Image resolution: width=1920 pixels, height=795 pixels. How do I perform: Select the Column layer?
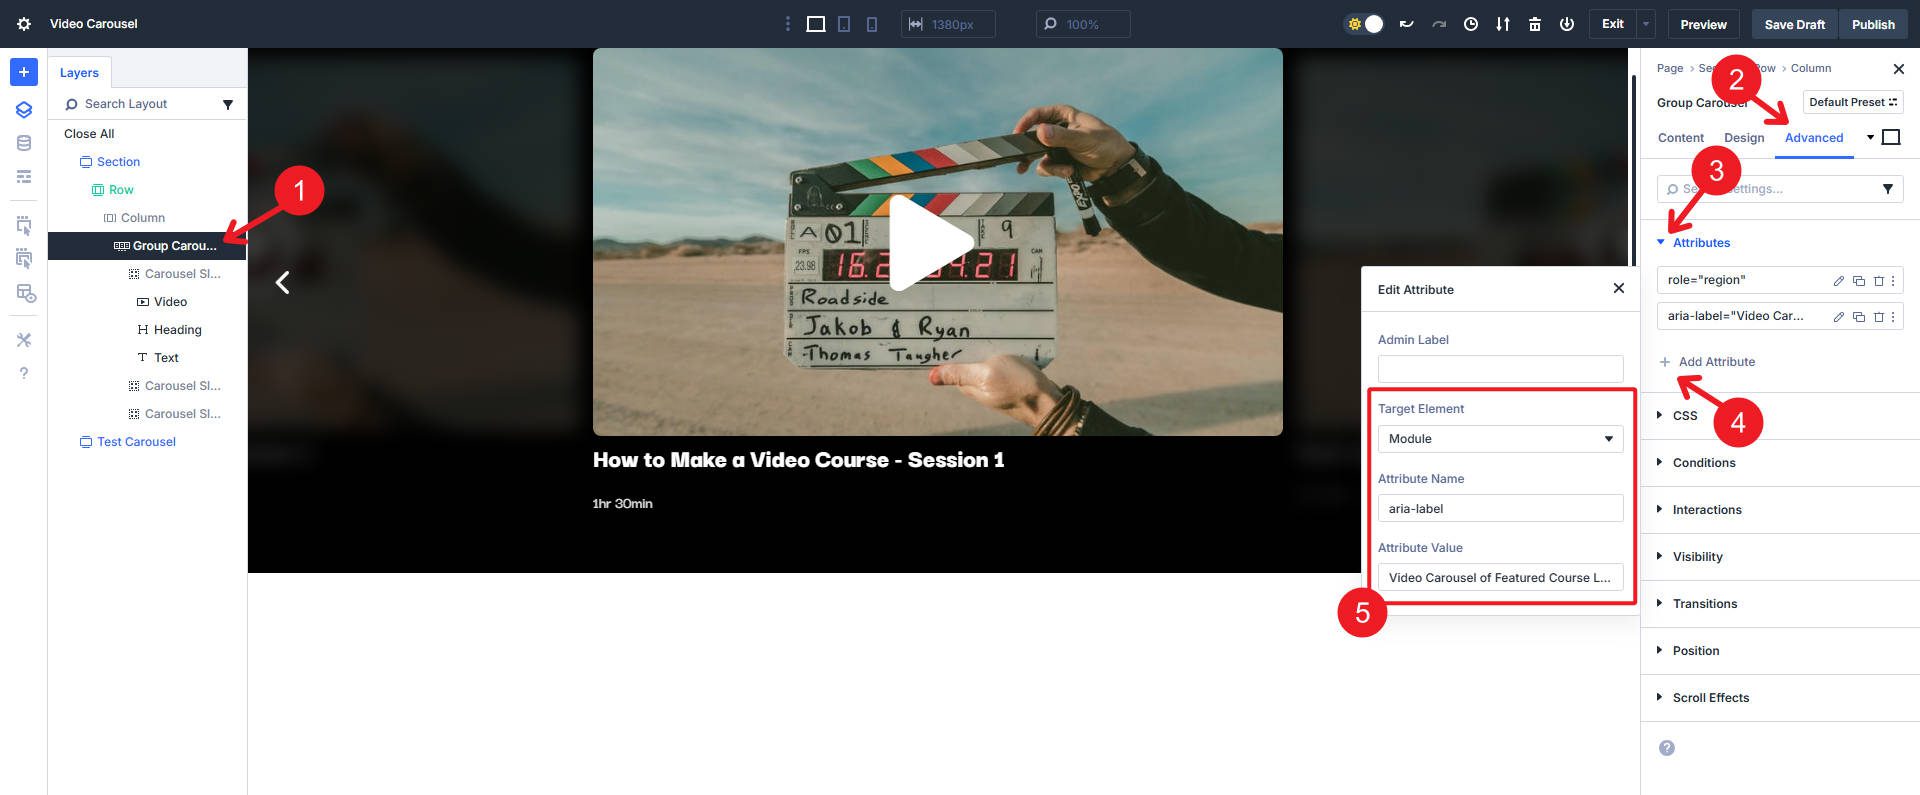point(143,218)
